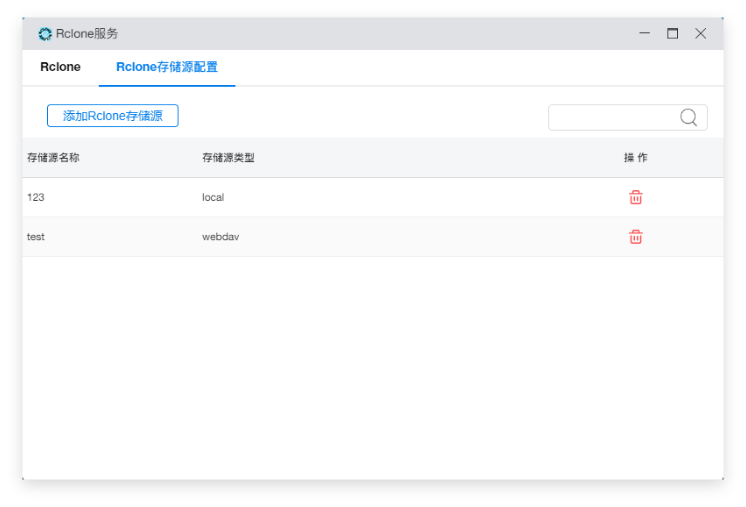Click the local storage type cell
The height and width of the screenshot is (507, 746).
pos(213,197)
